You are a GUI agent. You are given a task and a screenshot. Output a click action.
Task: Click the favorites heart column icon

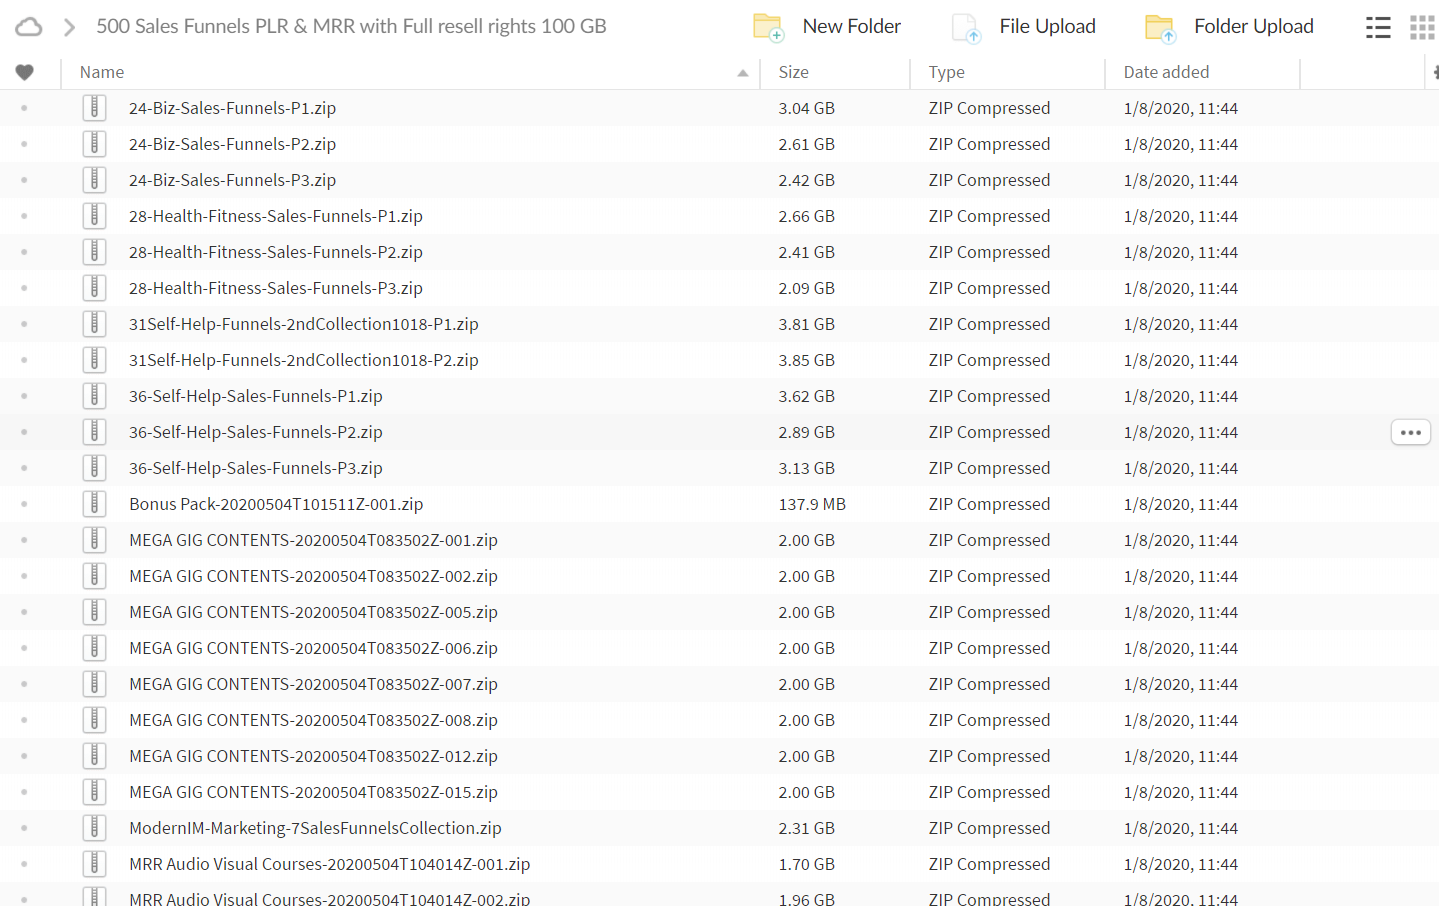pyautogui.click(x=25, y=72)
